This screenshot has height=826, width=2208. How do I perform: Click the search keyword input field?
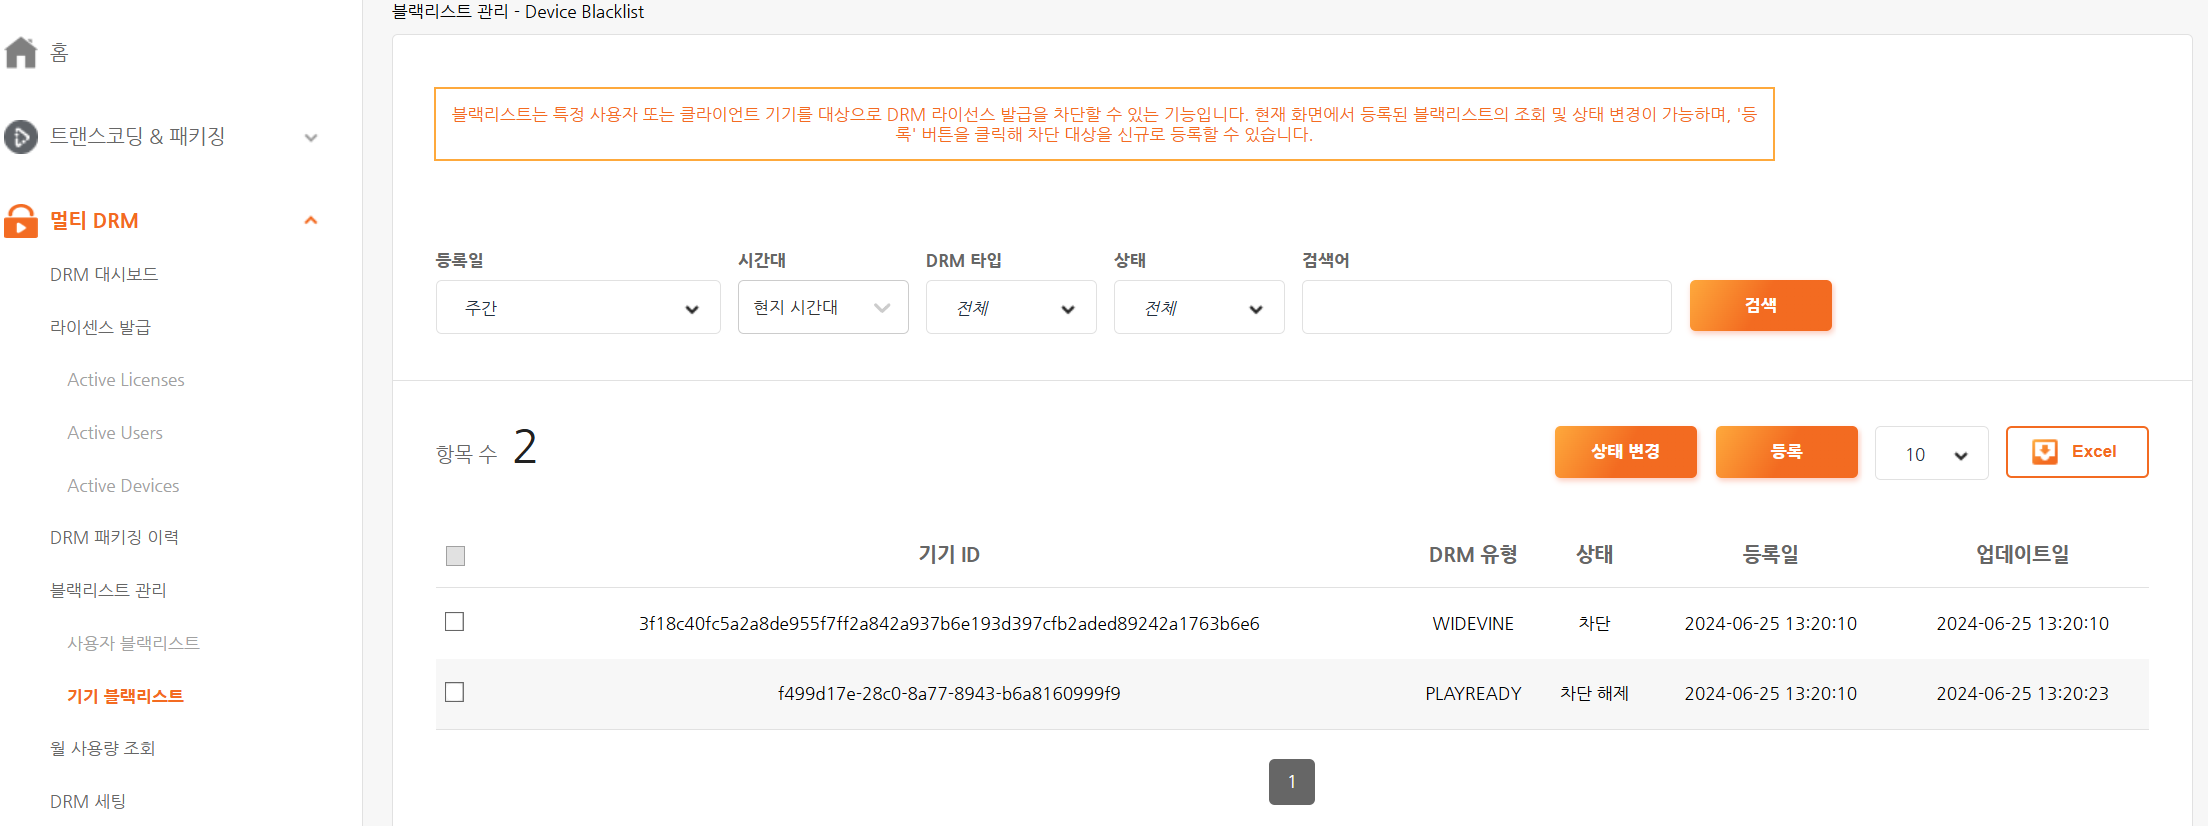(x=1486, y=307)
